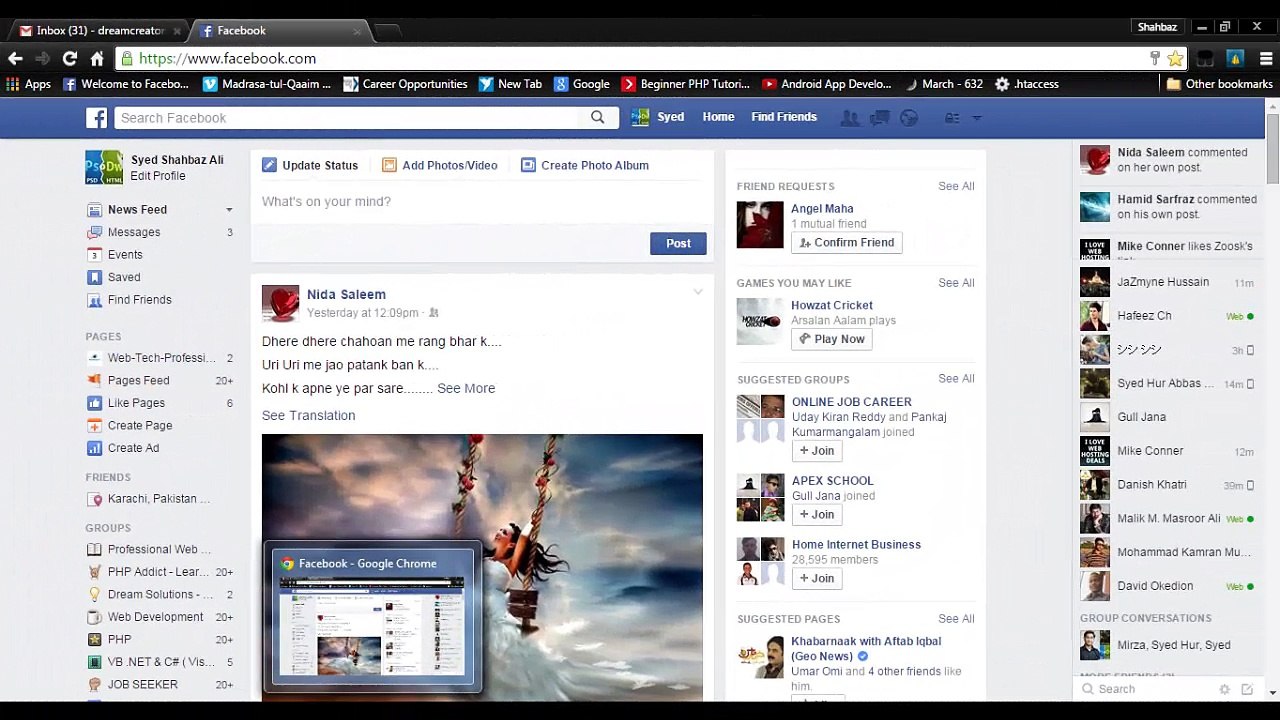1280x720 pixels.
Task: Select the Add Photos/Video tab
Action: tap(440, 165)
